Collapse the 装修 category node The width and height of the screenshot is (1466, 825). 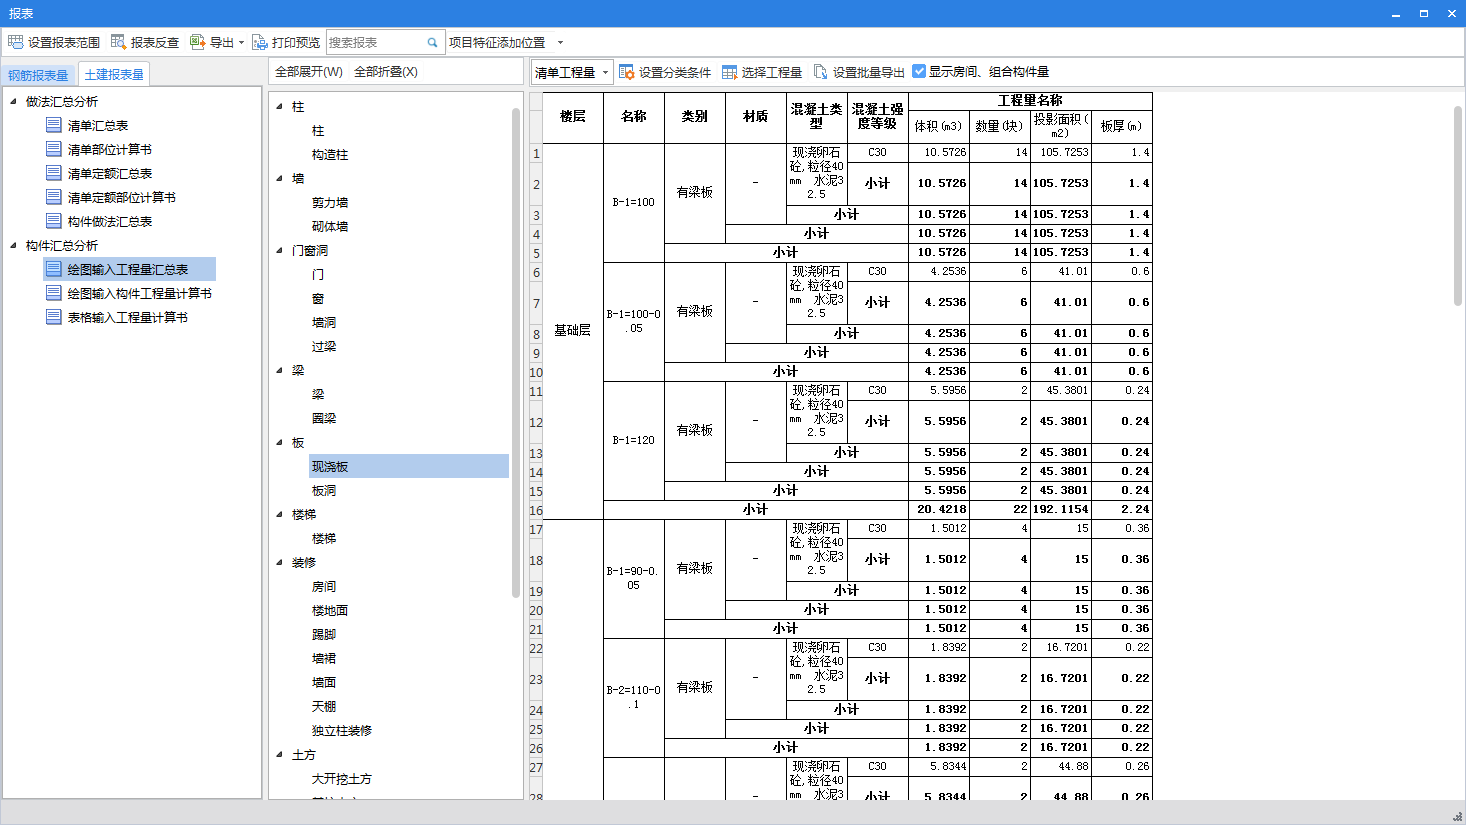coord(279,562)
